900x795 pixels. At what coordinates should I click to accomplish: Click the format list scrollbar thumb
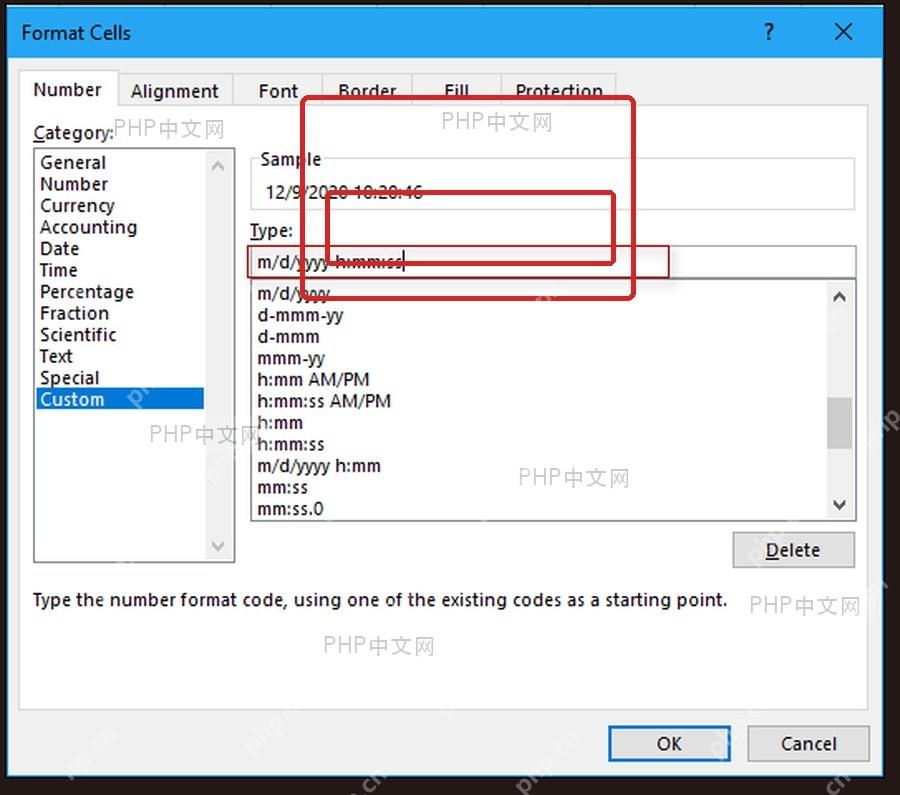pos(840,423)
